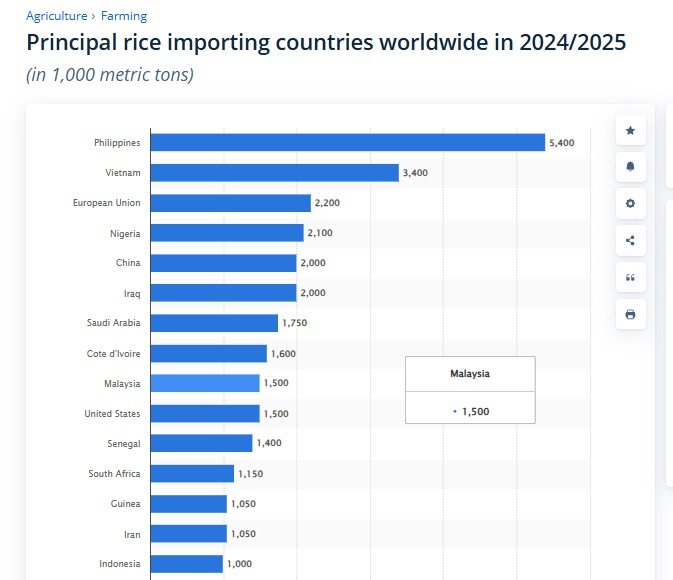Open the Farming breadcrumb link
The image size is (673, 580).
click(124, 16)
